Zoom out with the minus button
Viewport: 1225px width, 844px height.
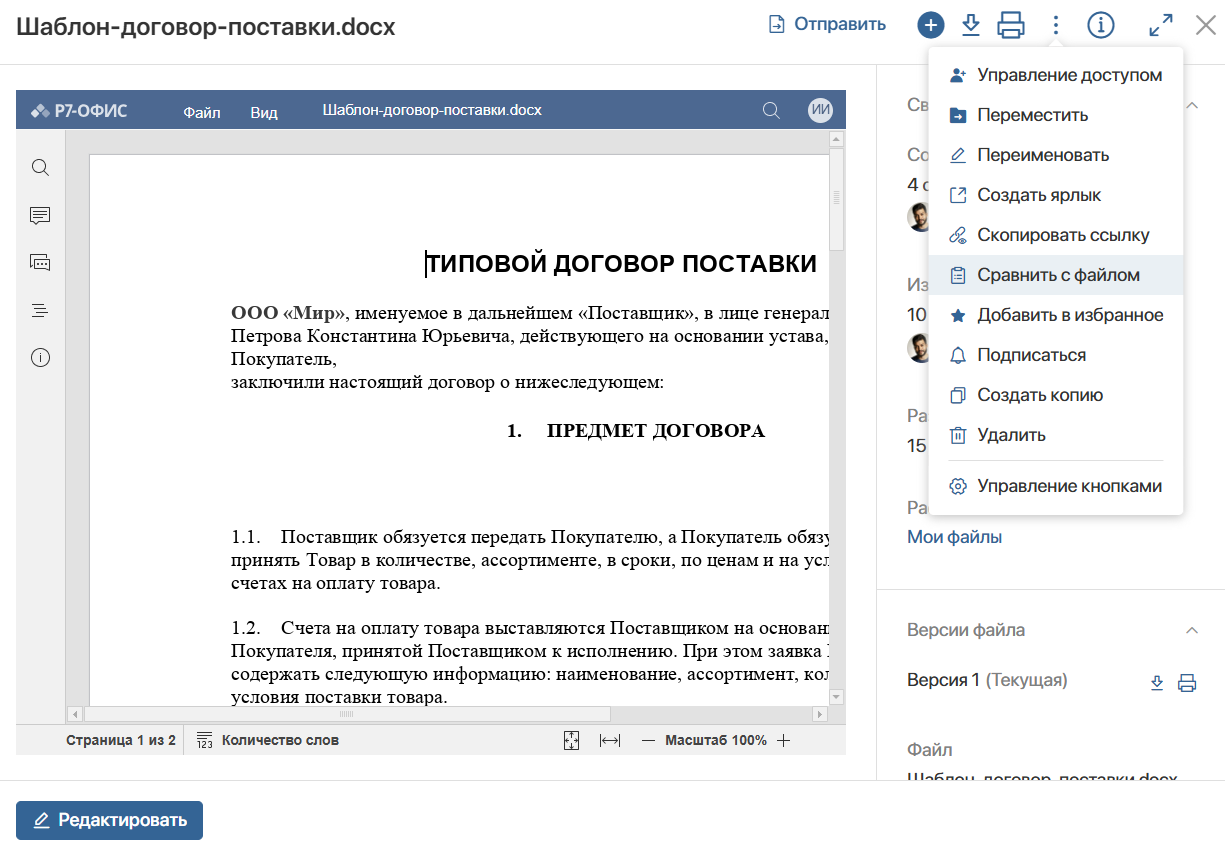[x=648, y=740]
